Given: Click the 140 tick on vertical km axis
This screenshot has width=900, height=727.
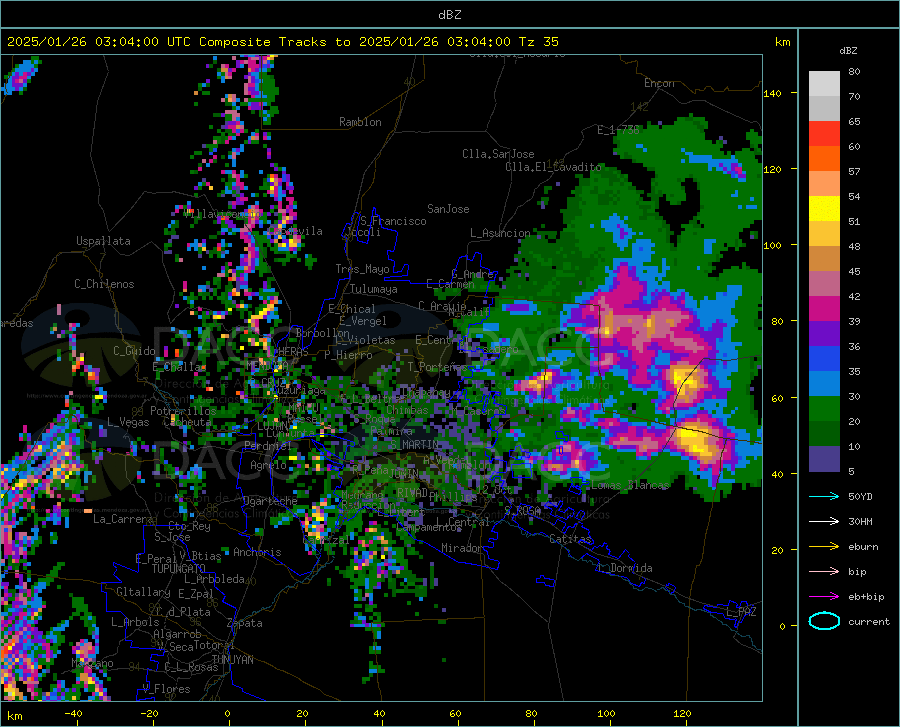Looking at the screenshot, I should (x=773, y=93).
